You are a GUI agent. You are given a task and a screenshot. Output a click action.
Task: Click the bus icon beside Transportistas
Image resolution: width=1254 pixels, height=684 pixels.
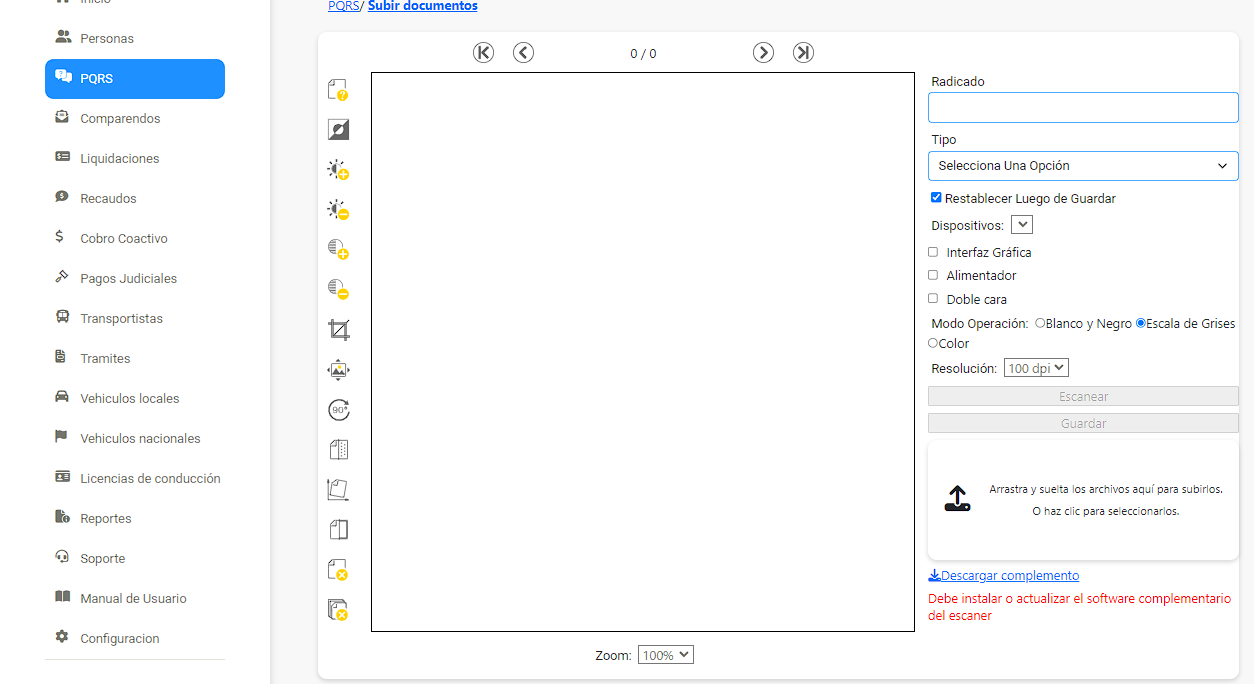(x=62, y=318)
